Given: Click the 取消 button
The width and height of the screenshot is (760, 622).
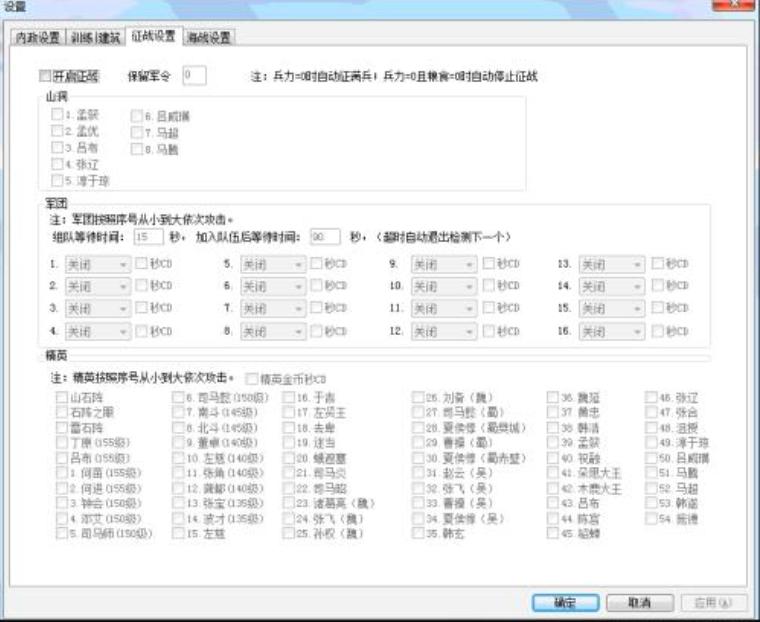Looking at the screenshot, I should [640, 603].
